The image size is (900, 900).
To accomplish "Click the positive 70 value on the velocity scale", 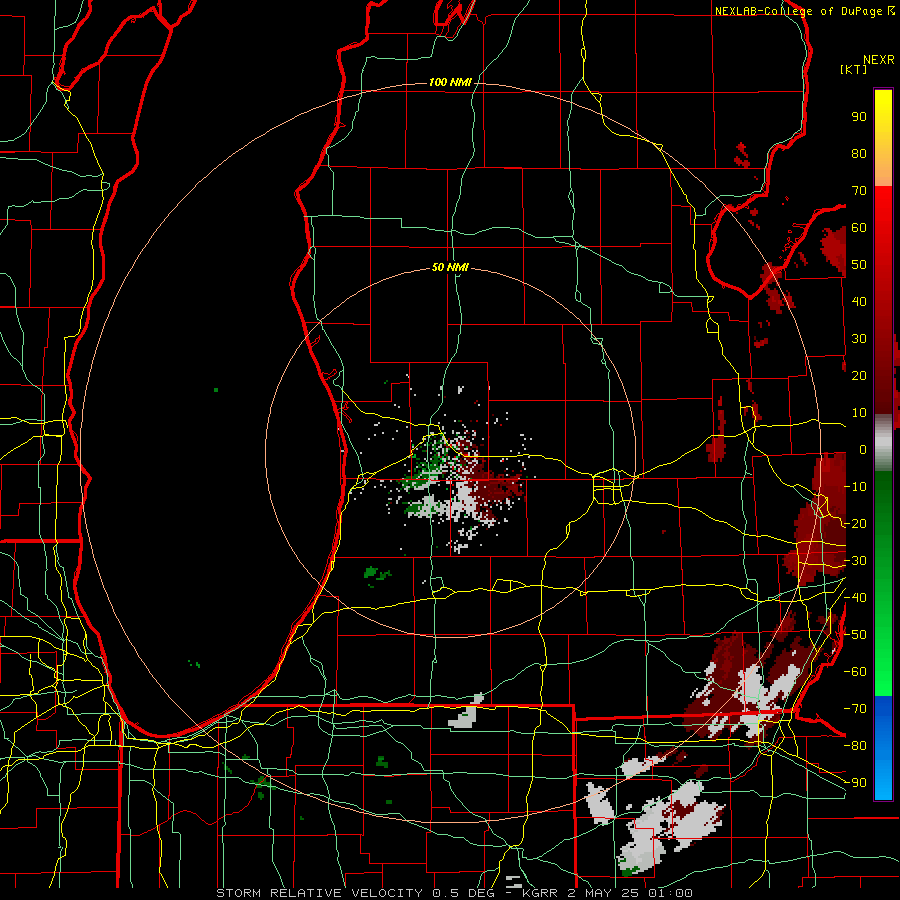I will click(859, 191).
